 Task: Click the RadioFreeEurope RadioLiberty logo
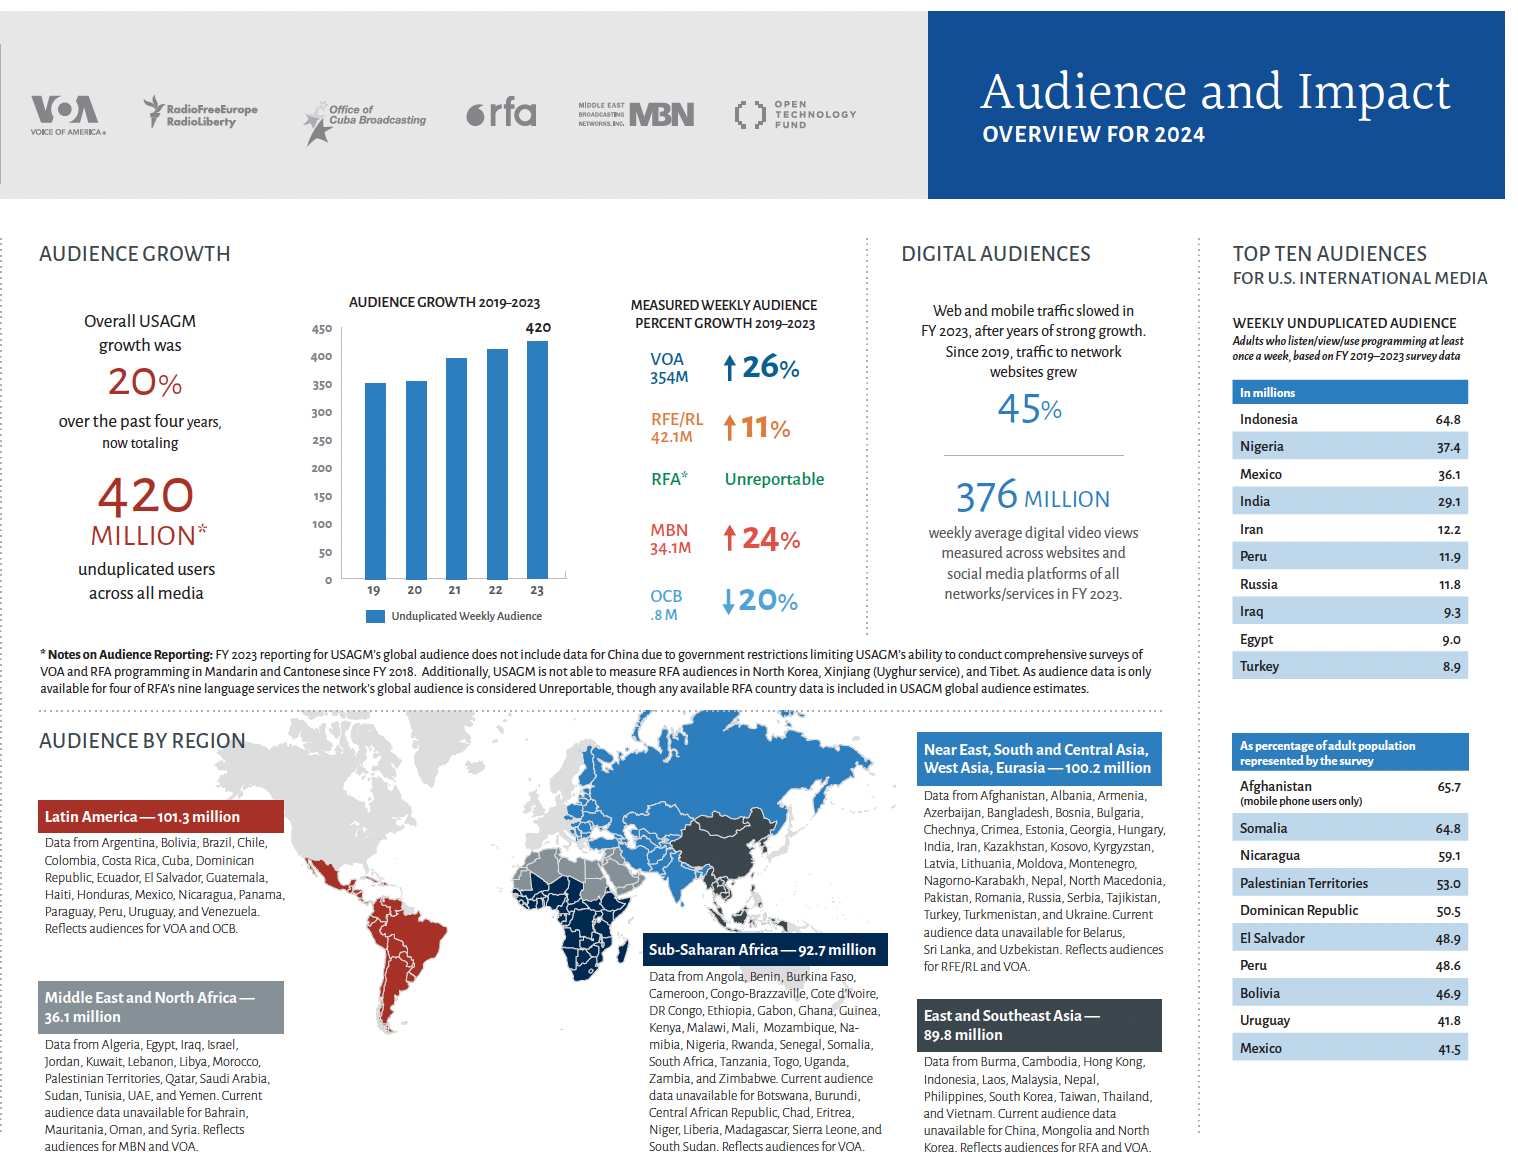[x=200, y=112]
